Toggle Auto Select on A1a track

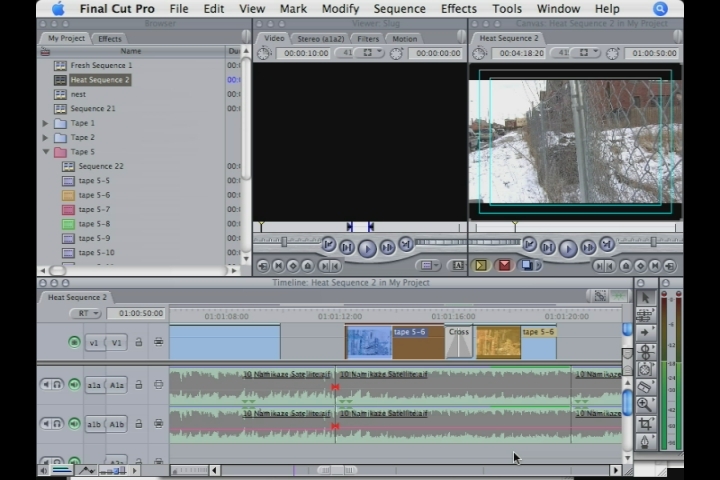(x=158, y=384)
